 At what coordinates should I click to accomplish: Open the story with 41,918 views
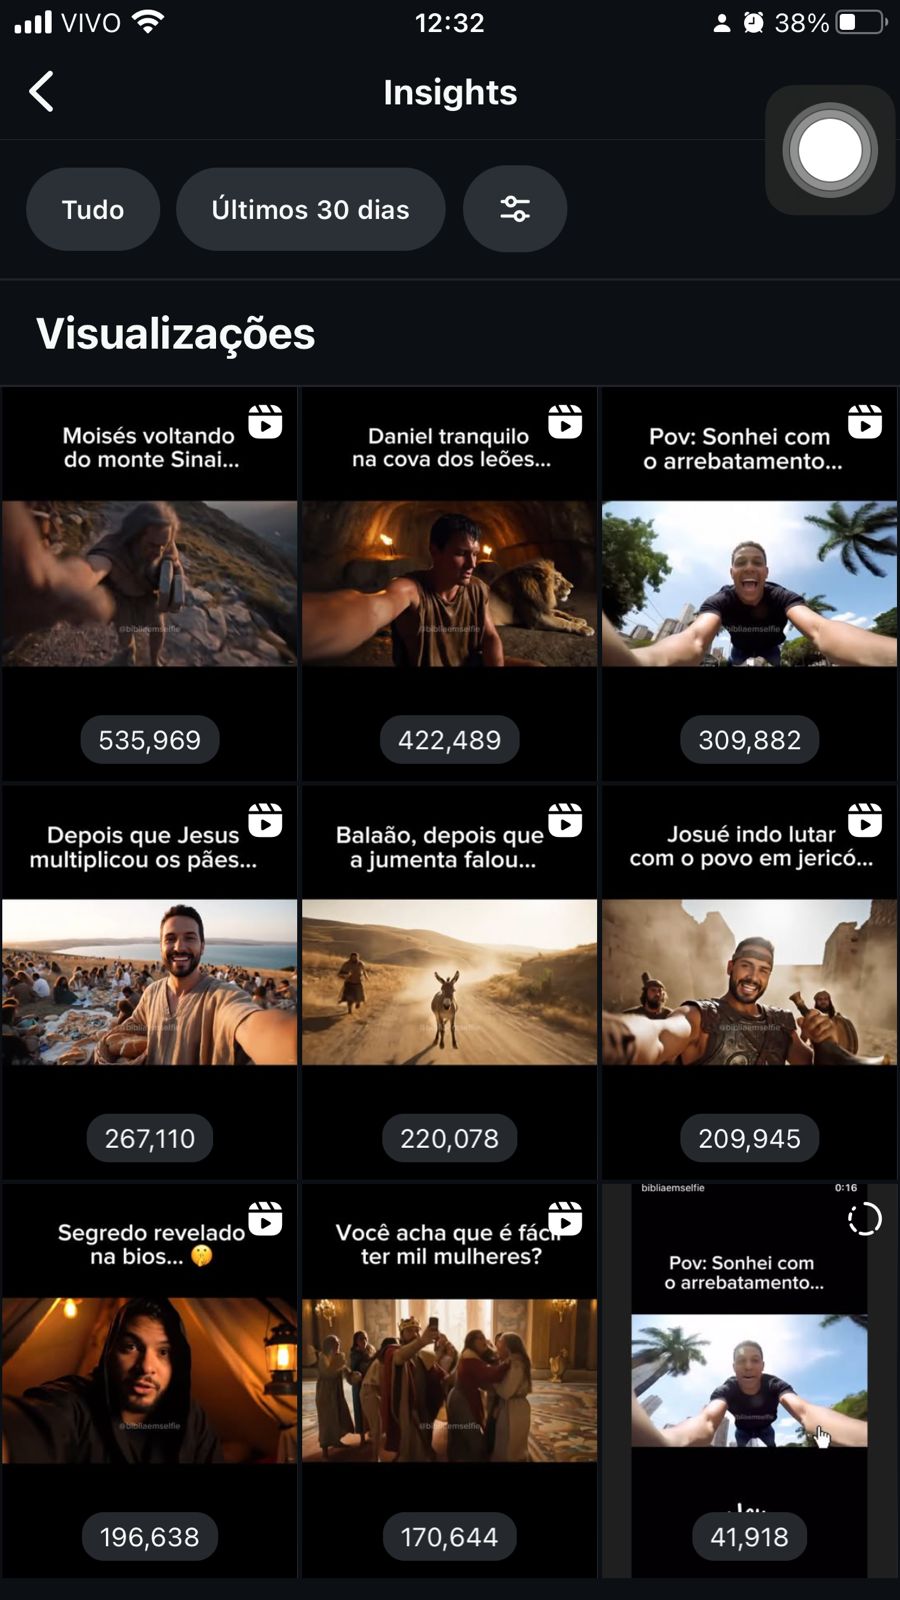pos(750,1380)
